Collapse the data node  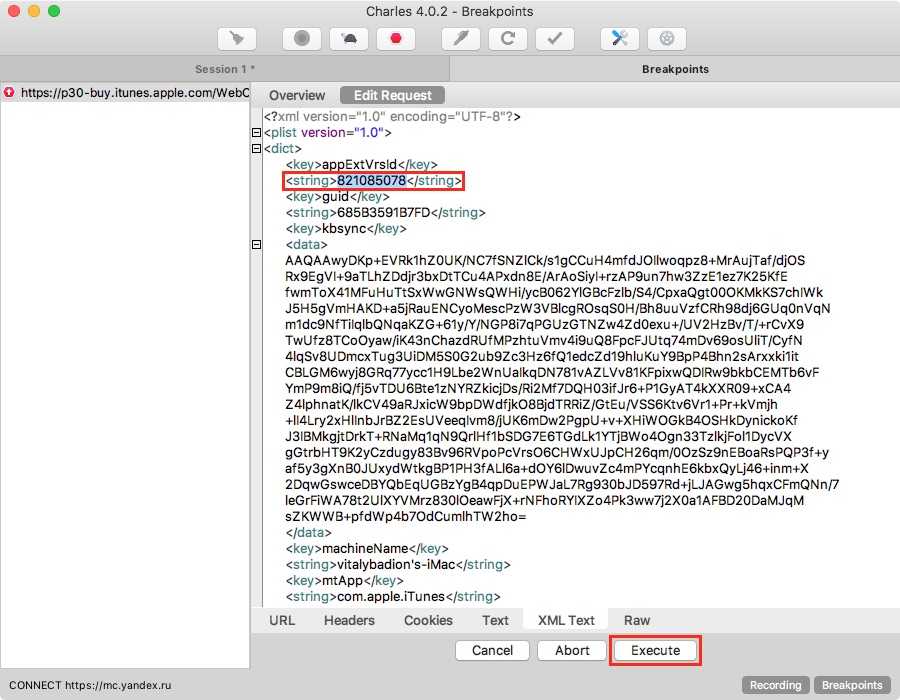[257, 244]
